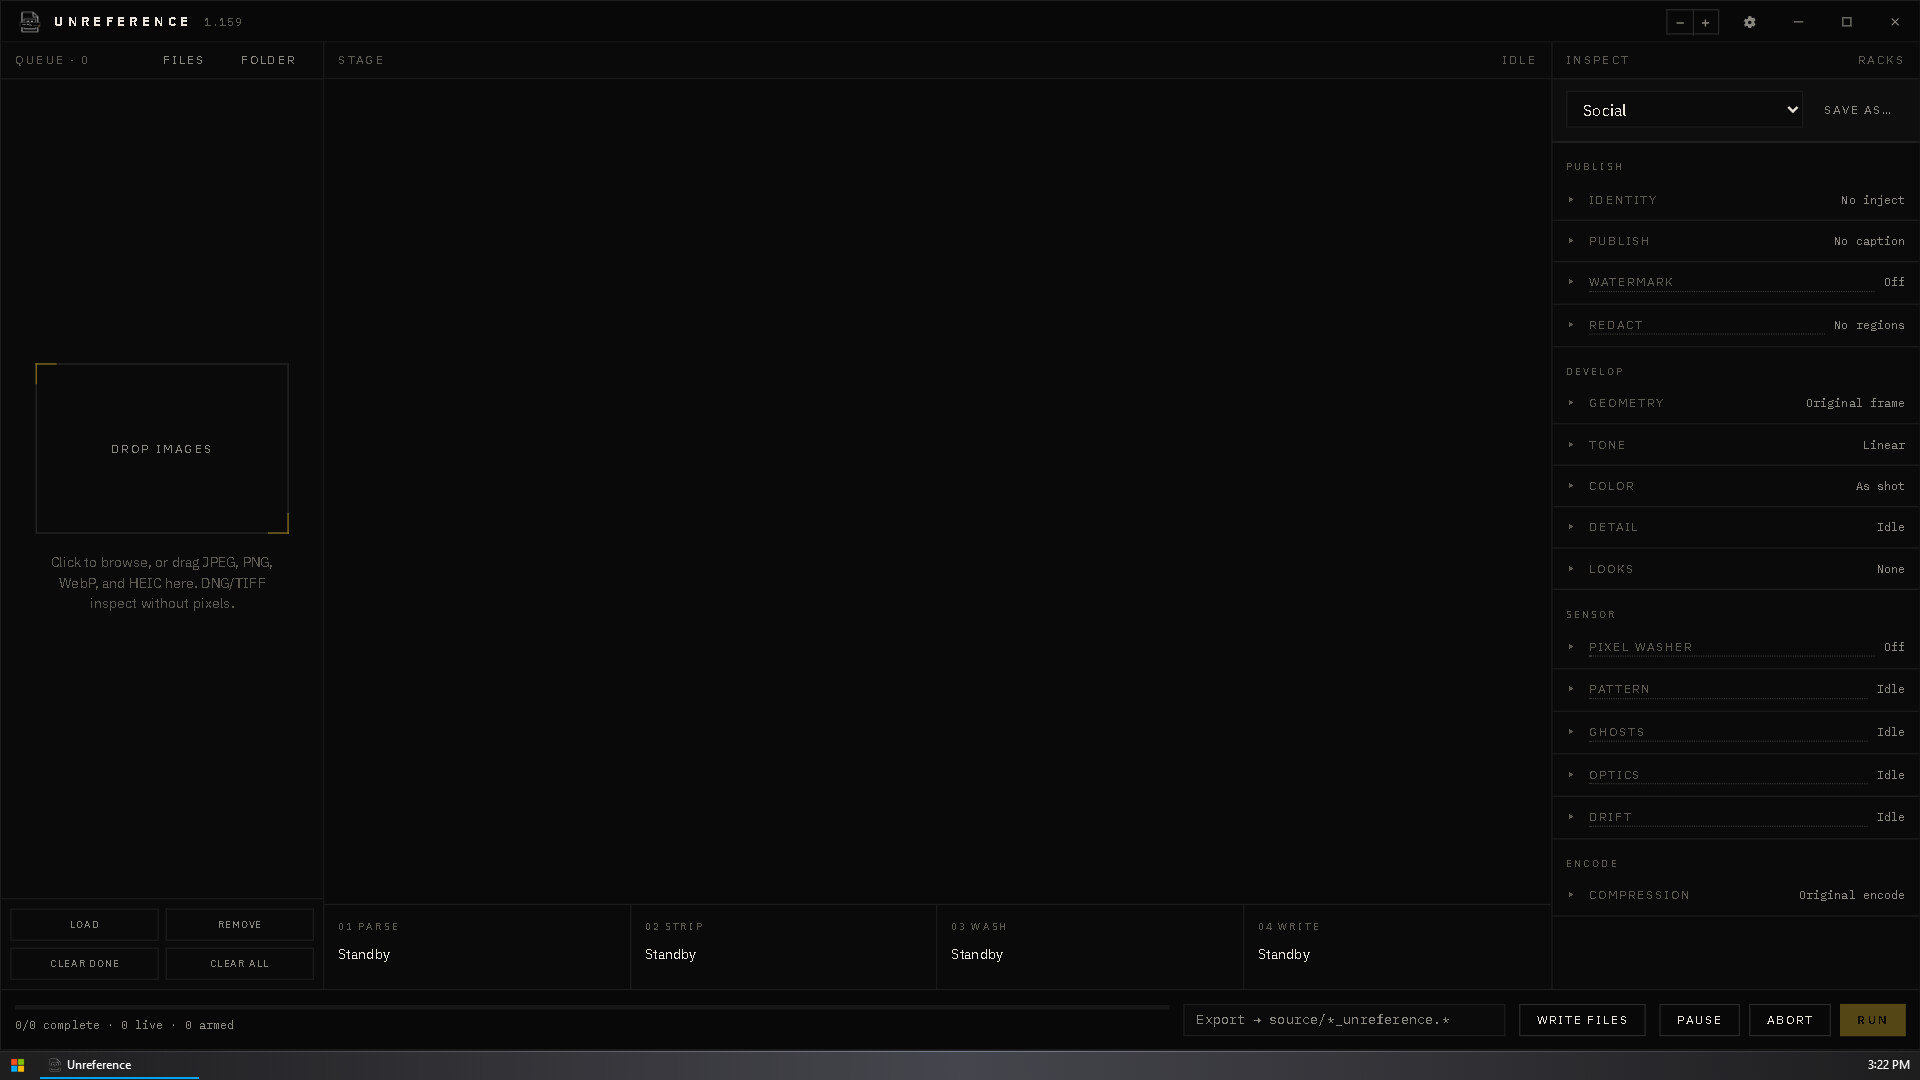Screen dimensions: 1920x1080
Task: Switch to the FOLDER tab
Action: [x=268, y=60]
